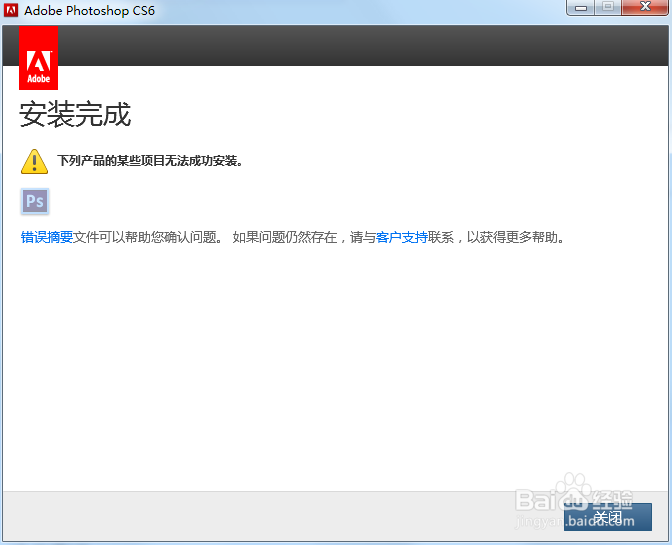Minimize the installer window
672x545 pixels.
[x=581, y=7]
